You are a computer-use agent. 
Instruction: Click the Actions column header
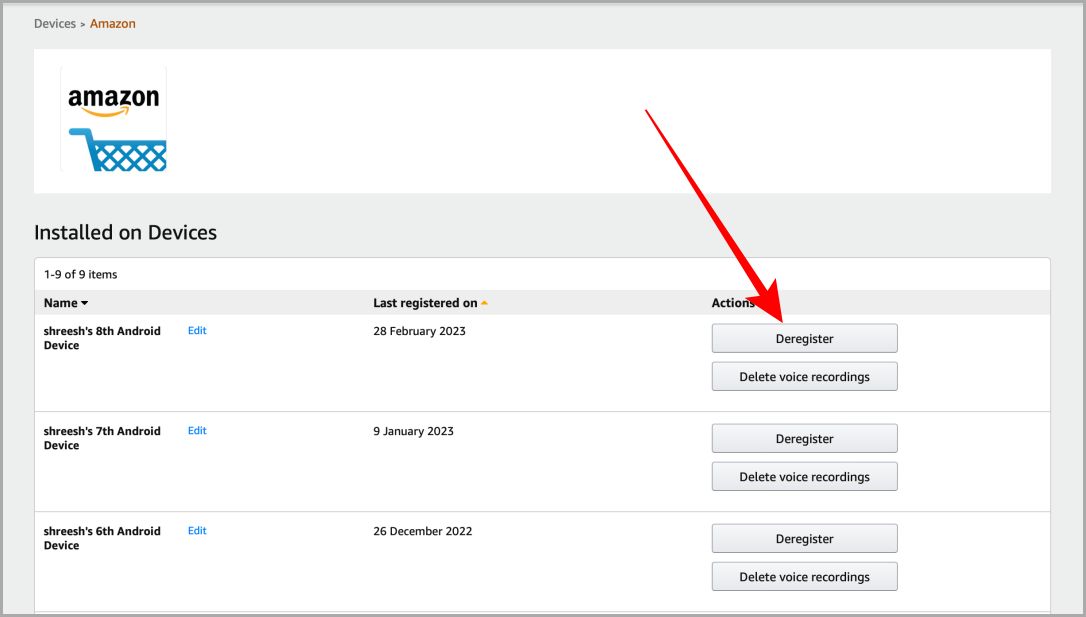pyautogui.click(x=733, y=302)
